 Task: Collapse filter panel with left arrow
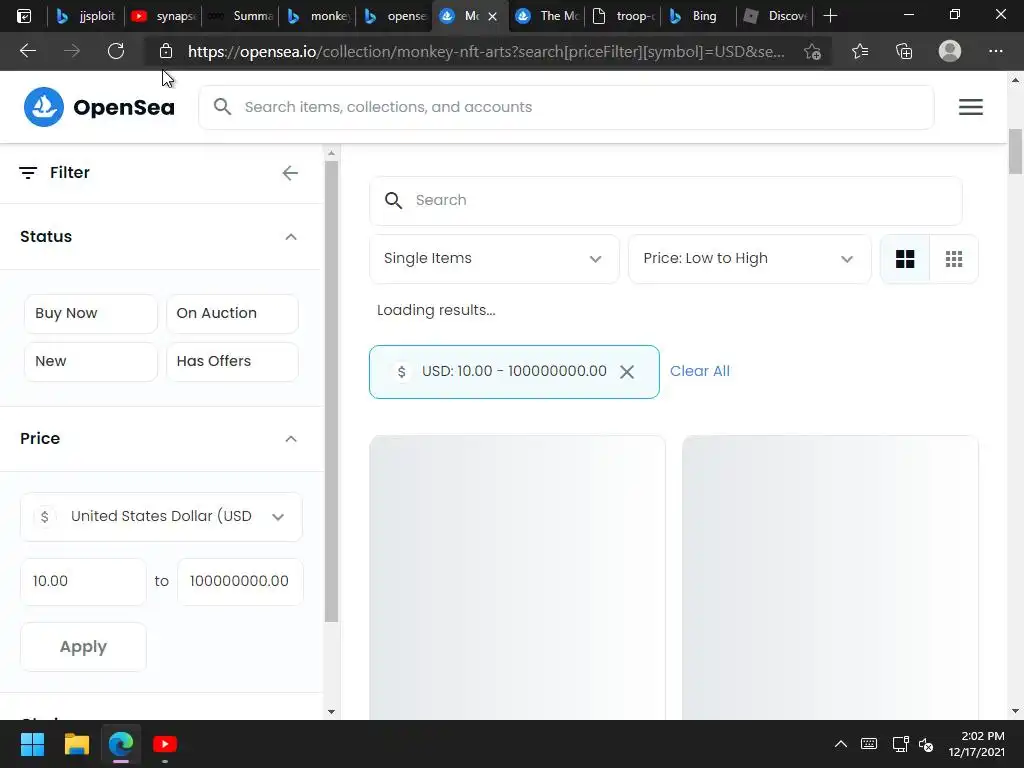click(290, 172)
